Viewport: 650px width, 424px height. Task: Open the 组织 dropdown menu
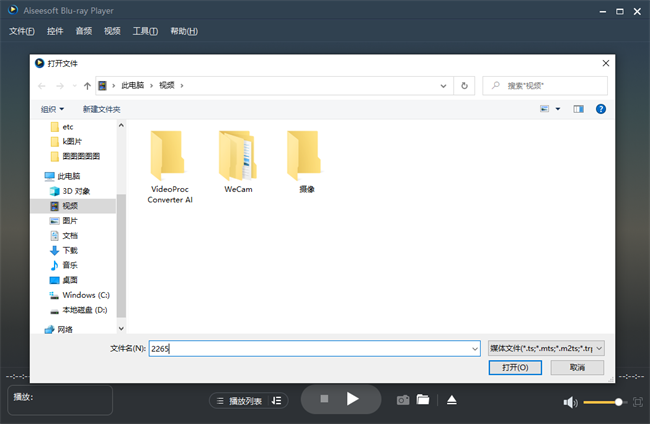(52, 109)
